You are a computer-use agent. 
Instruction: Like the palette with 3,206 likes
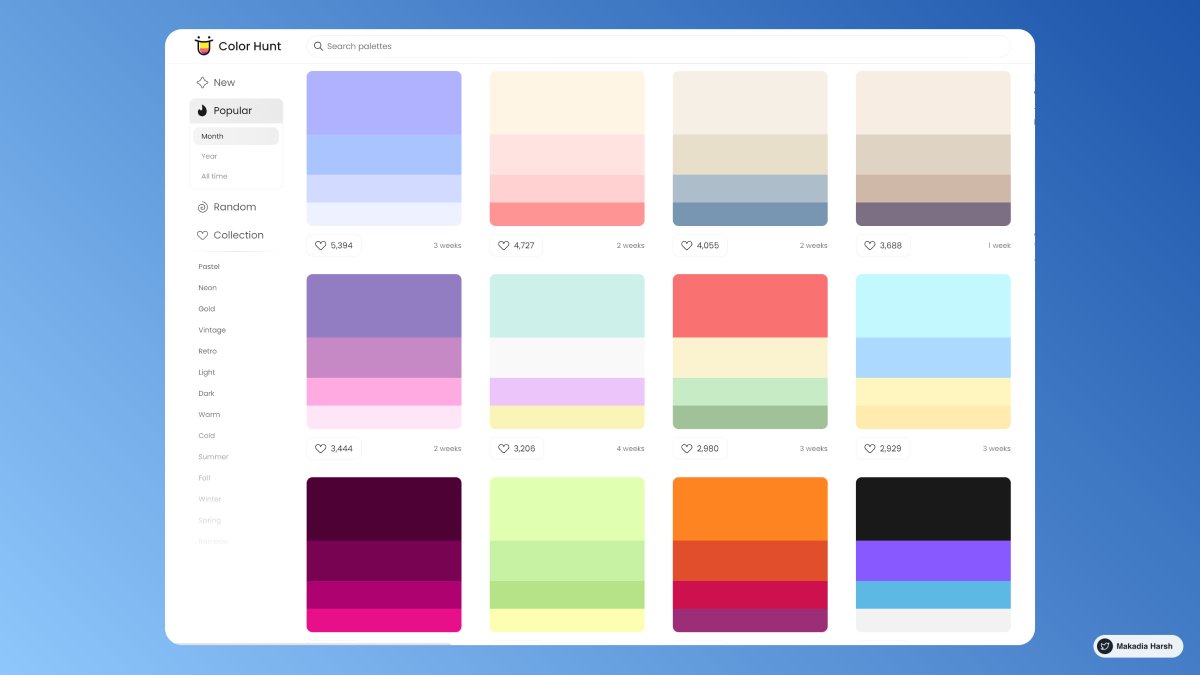coord(503,449)
